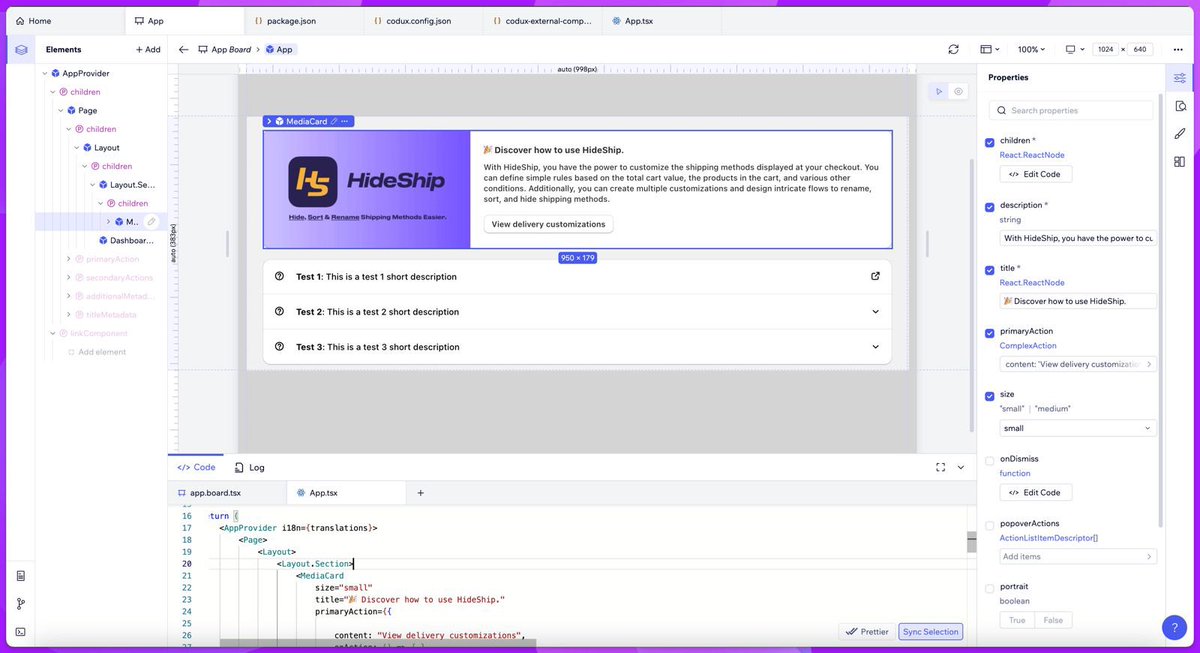The width and height of the screenshot is (1200, 653).
Task: Click the View delivery customizations button
Action: pos(548,224)
